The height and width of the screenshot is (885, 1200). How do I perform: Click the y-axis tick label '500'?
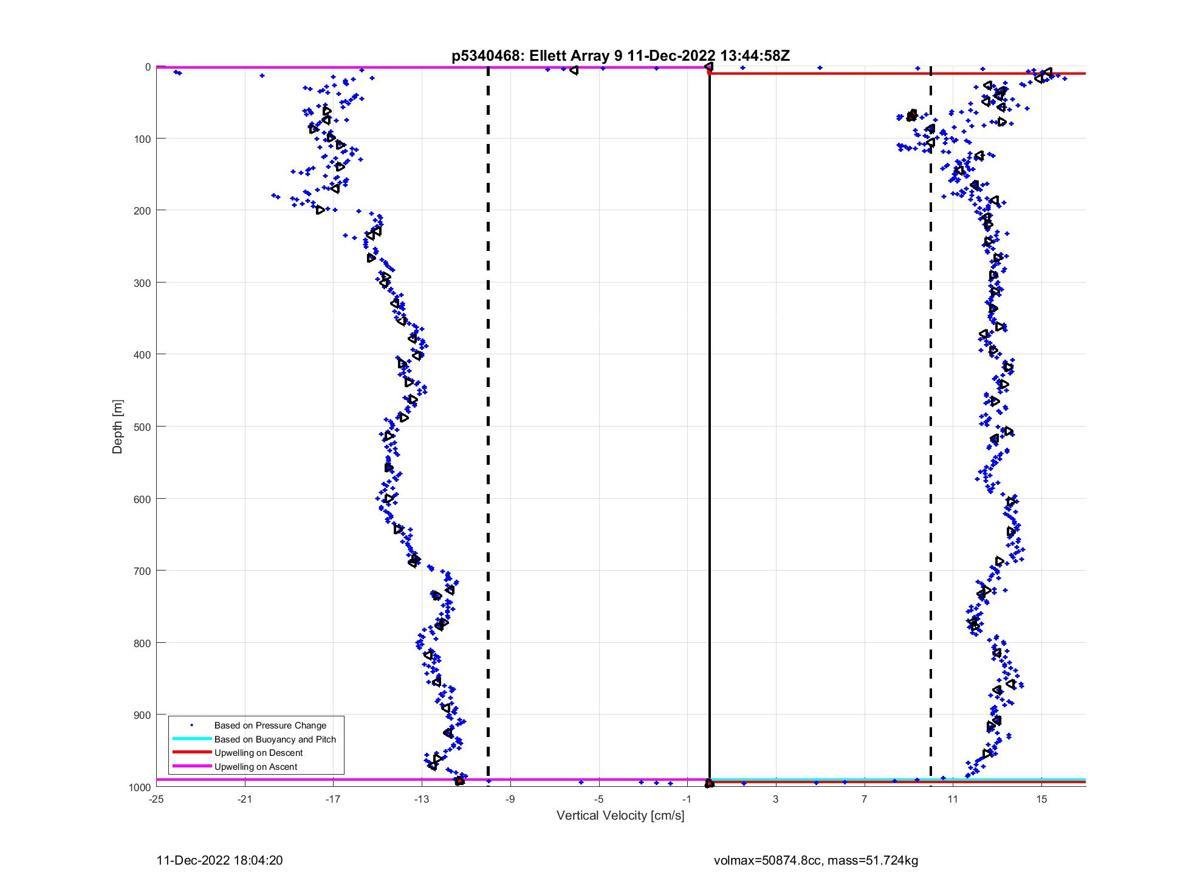(142, 427)
